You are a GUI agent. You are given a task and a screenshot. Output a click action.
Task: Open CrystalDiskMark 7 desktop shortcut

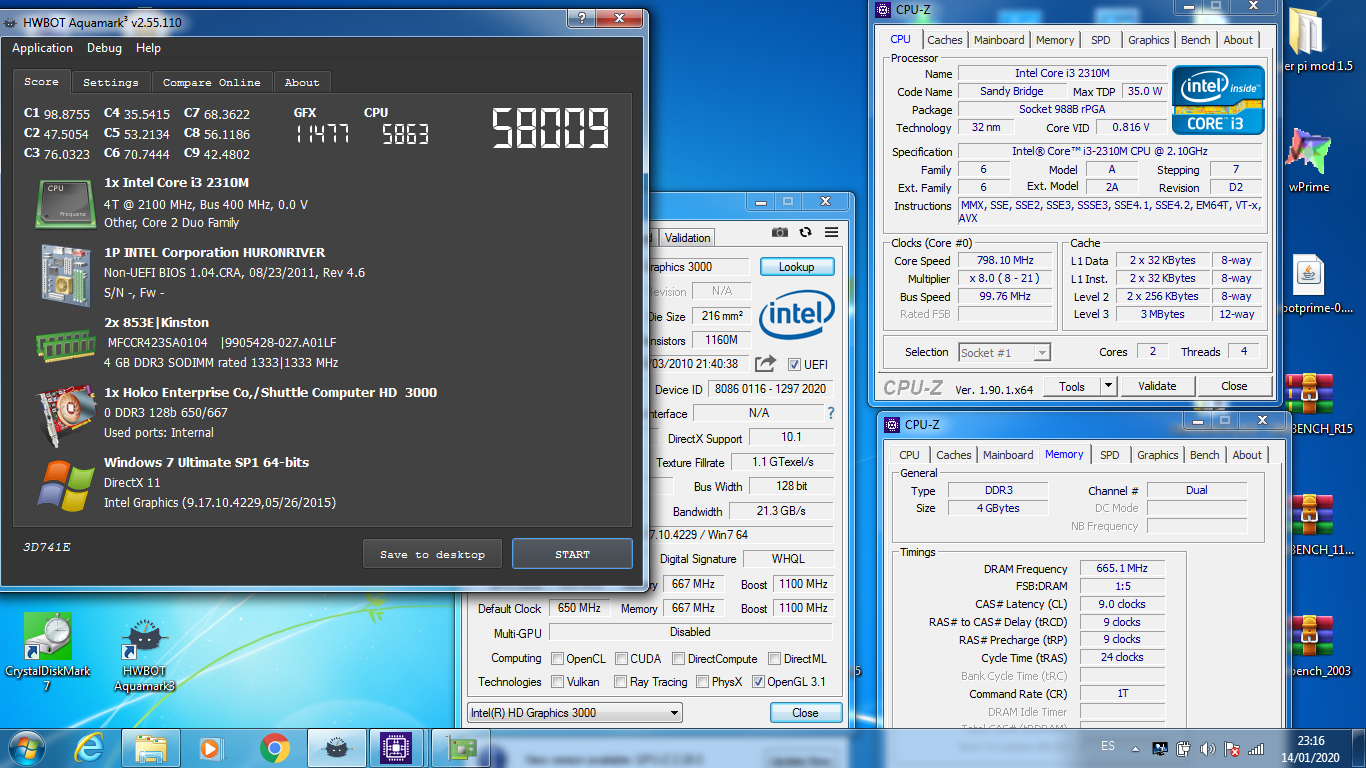46,652
